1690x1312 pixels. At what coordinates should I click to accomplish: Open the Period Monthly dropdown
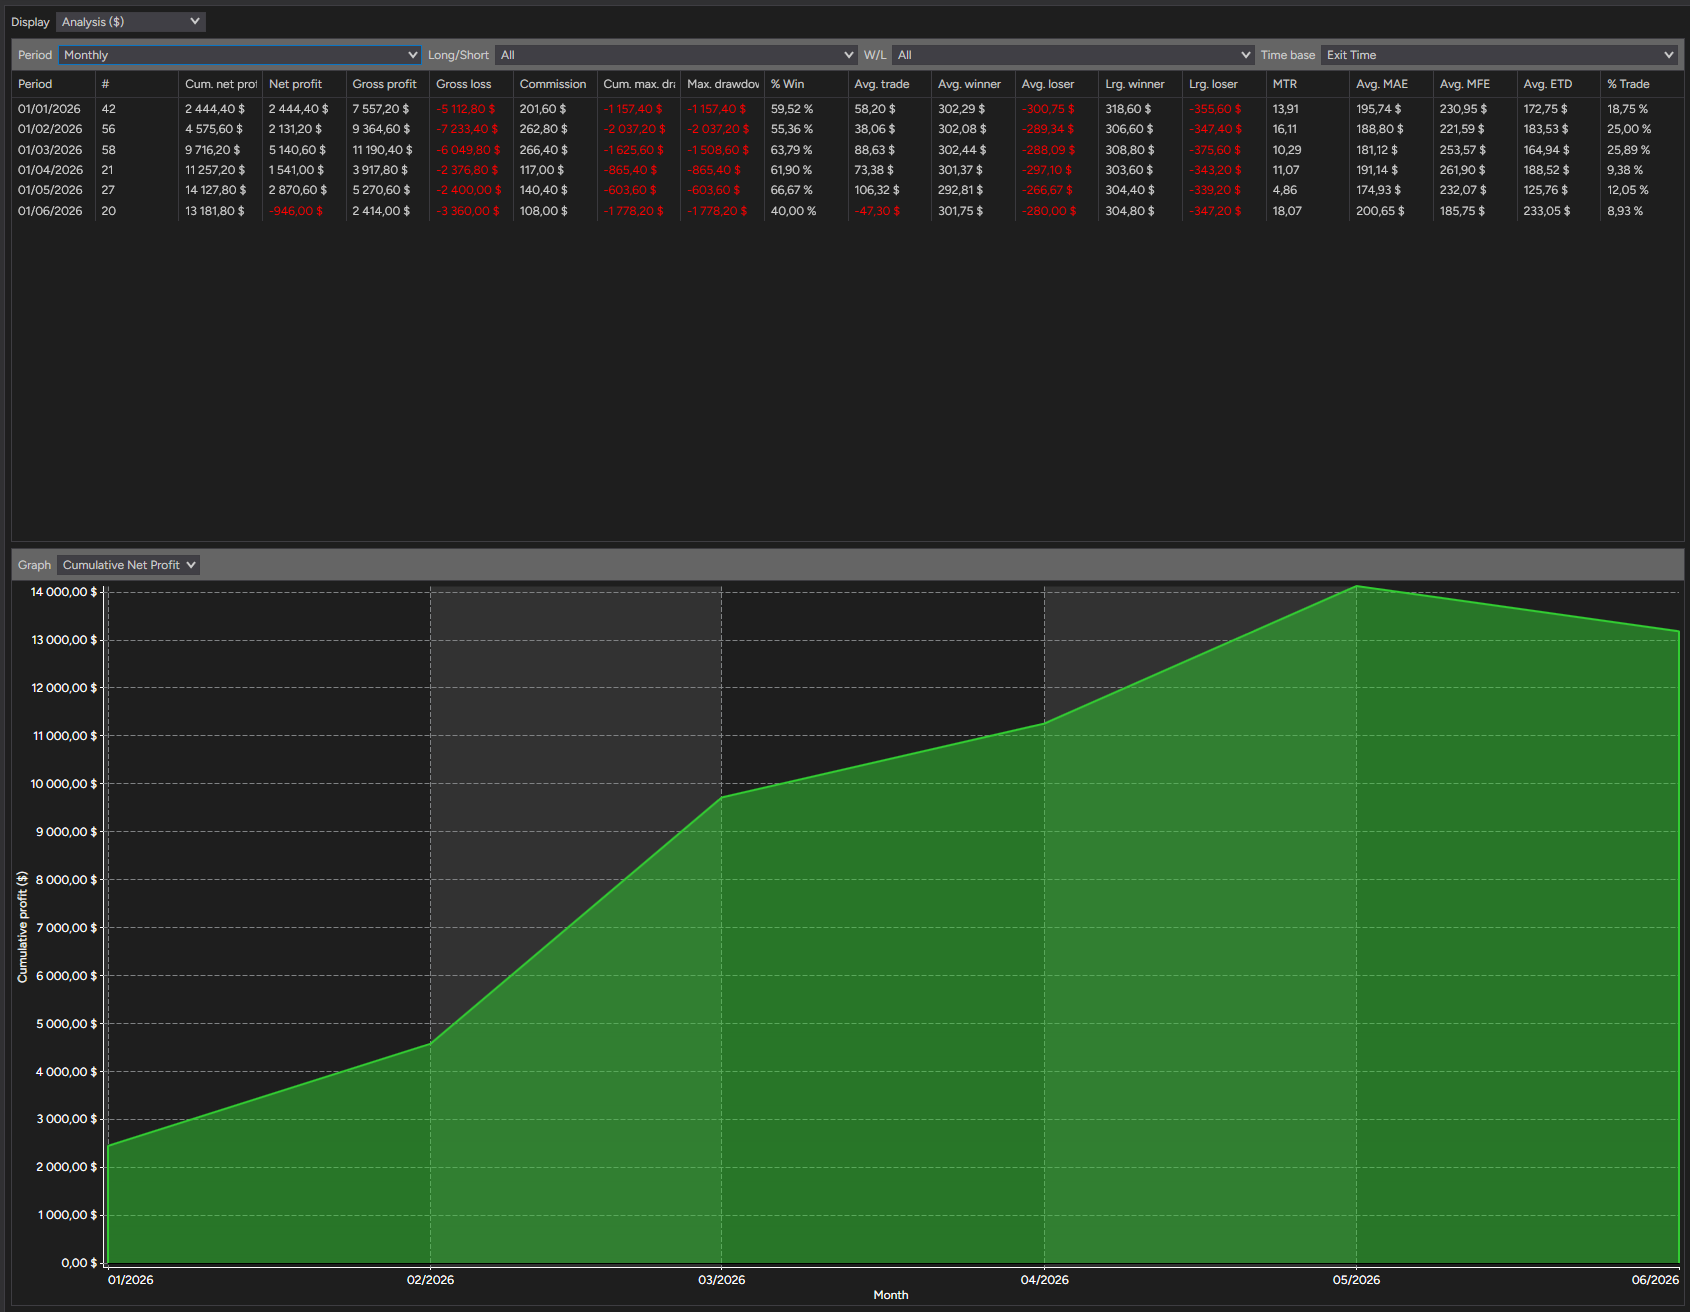click(239, 55)
